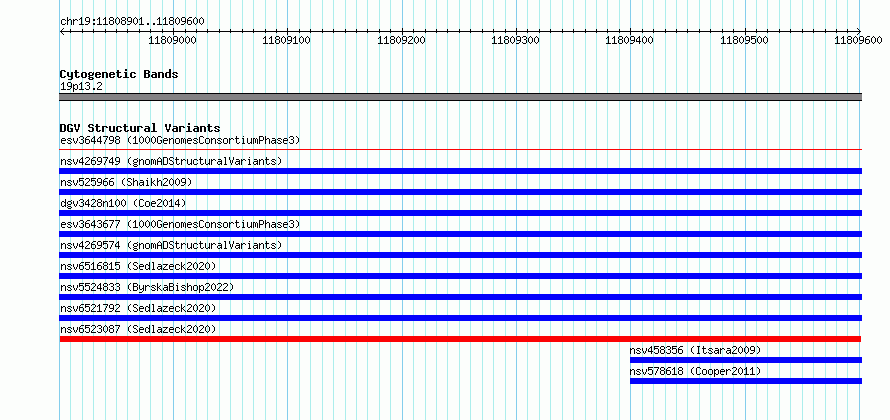The image size is (890, 420).
Task: Click the esv3643677 1000Genomes blue bar
Action: click(x=460, y=234)
